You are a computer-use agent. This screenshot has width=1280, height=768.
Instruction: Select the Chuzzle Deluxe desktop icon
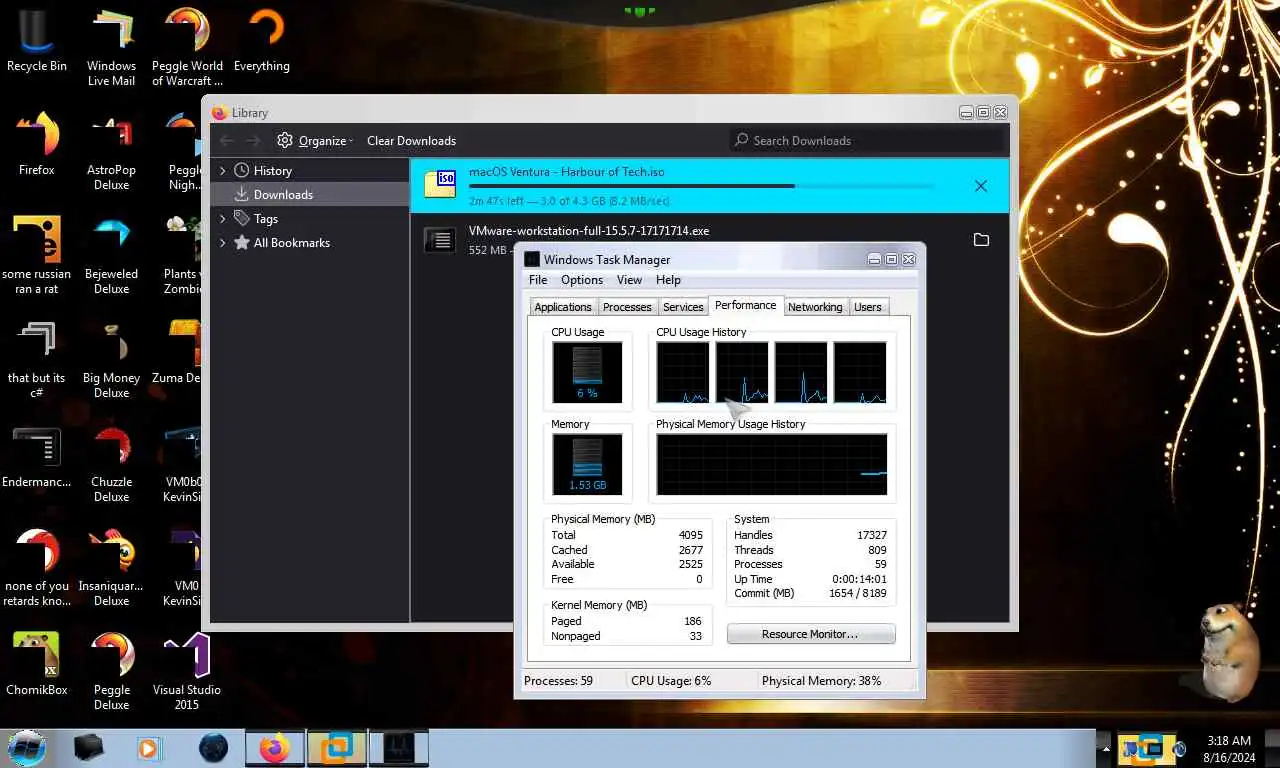112,462
